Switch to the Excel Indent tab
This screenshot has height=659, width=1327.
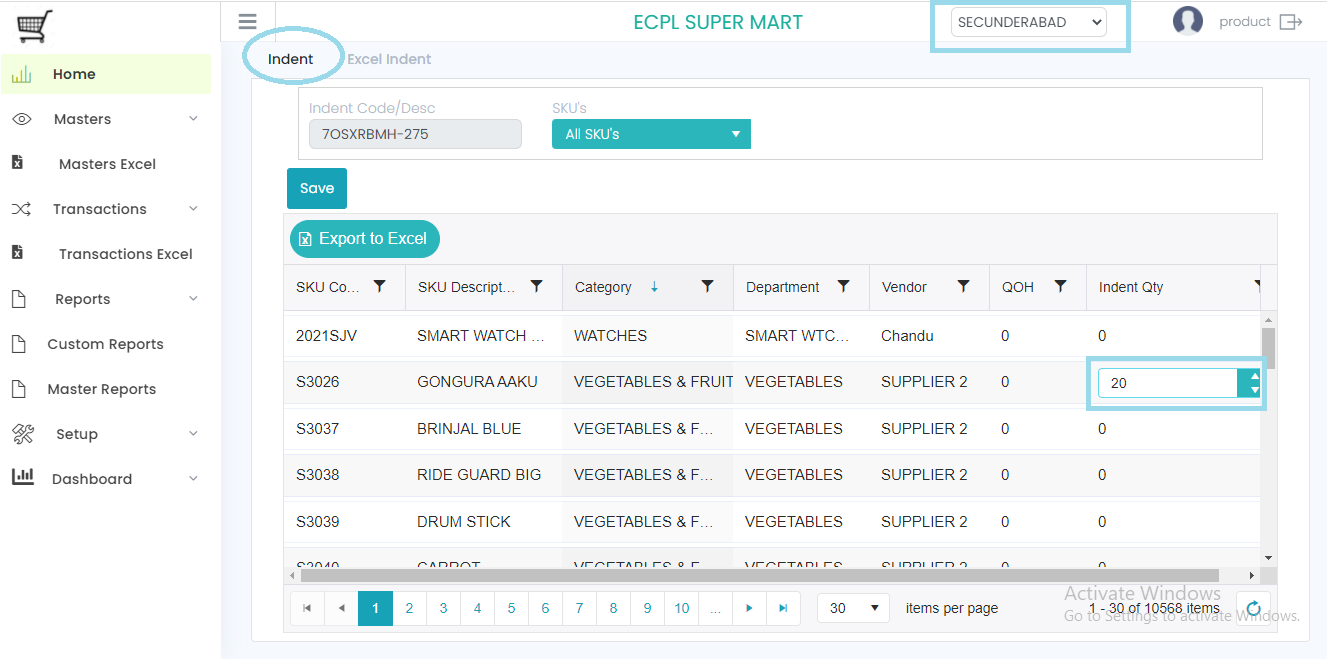coord(389,59)
